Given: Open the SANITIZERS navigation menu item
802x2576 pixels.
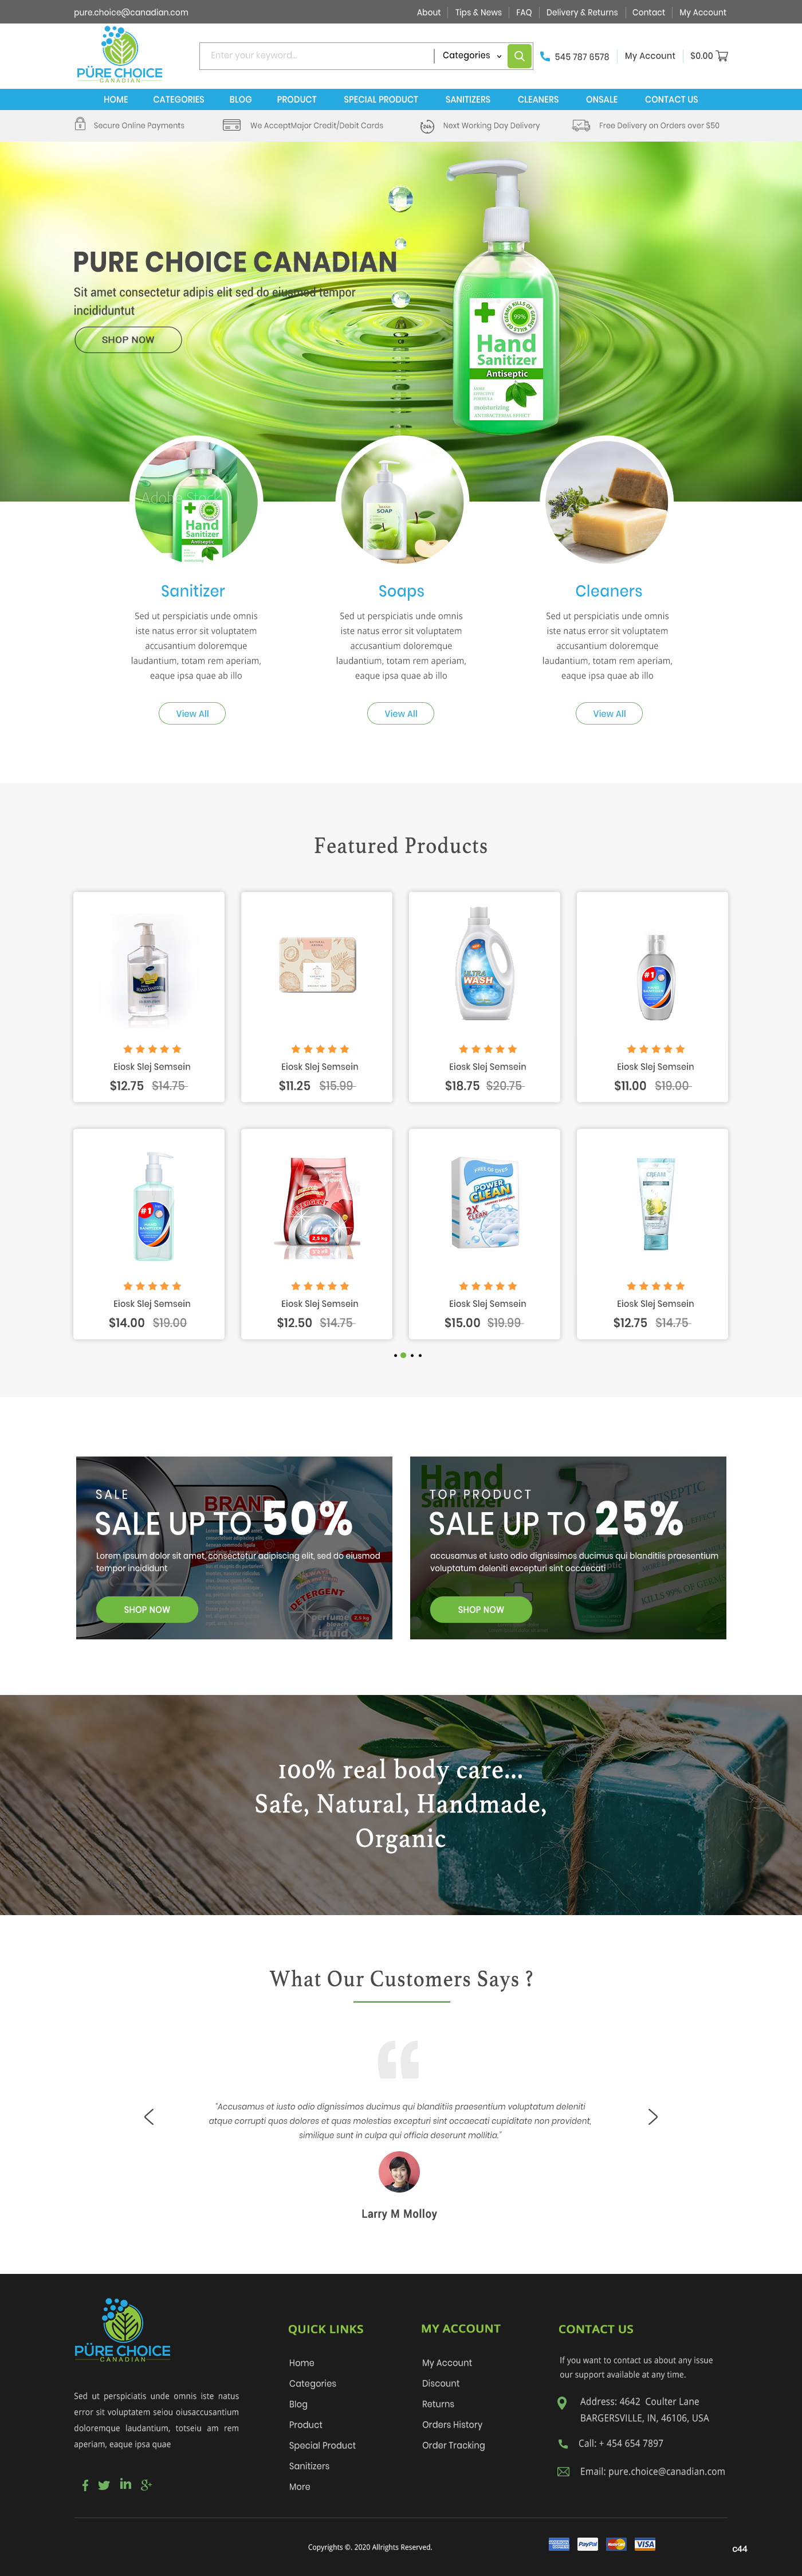Looking at the screenshot, I should coord(468,100).
